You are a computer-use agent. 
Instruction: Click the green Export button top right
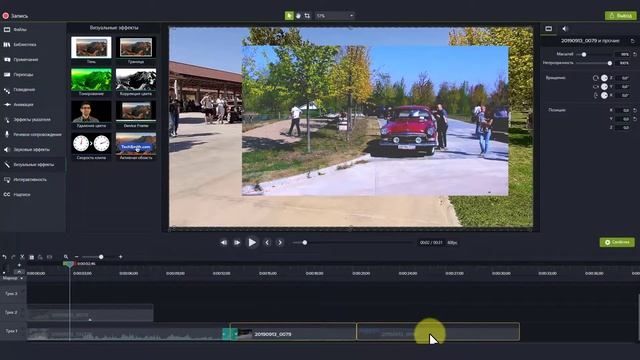click(x=620, y=16)
